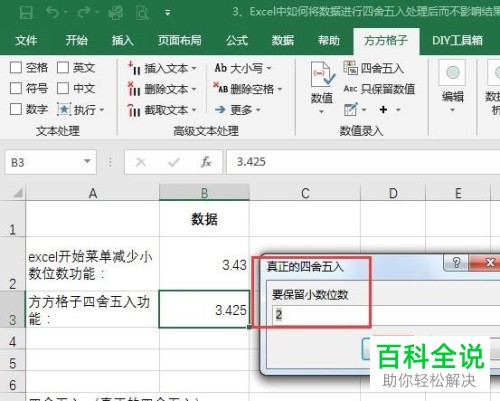Click cell B1 containing 数据
The image size is (500, 401).
[x=204, y=219]
